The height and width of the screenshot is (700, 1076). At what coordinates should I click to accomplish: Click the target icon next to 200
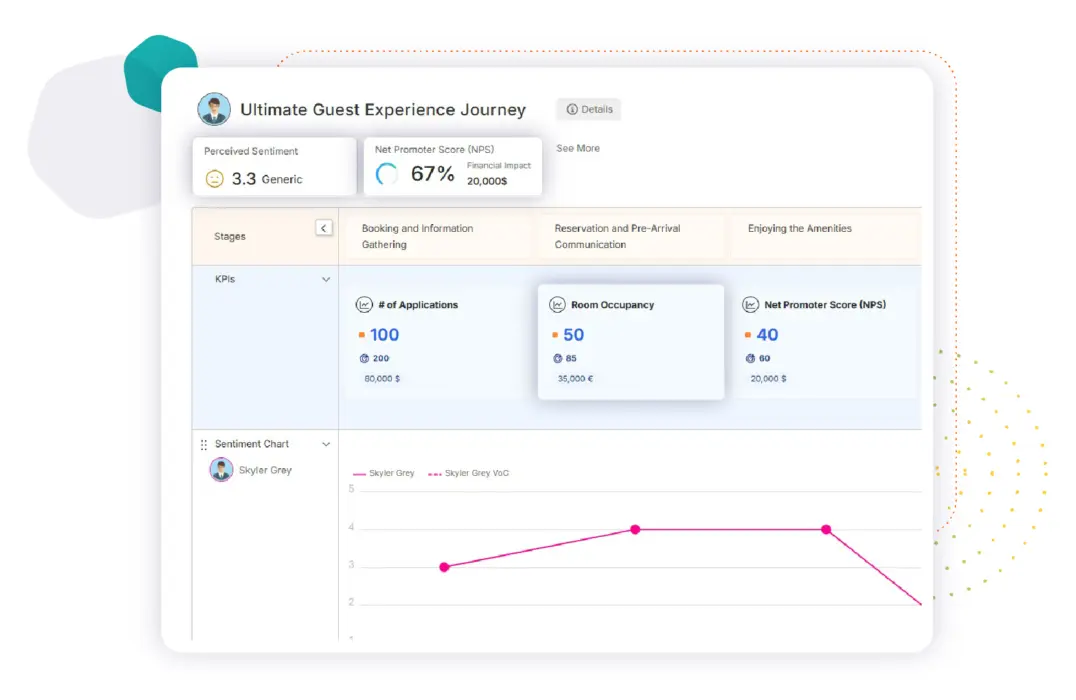coord(363,358)
